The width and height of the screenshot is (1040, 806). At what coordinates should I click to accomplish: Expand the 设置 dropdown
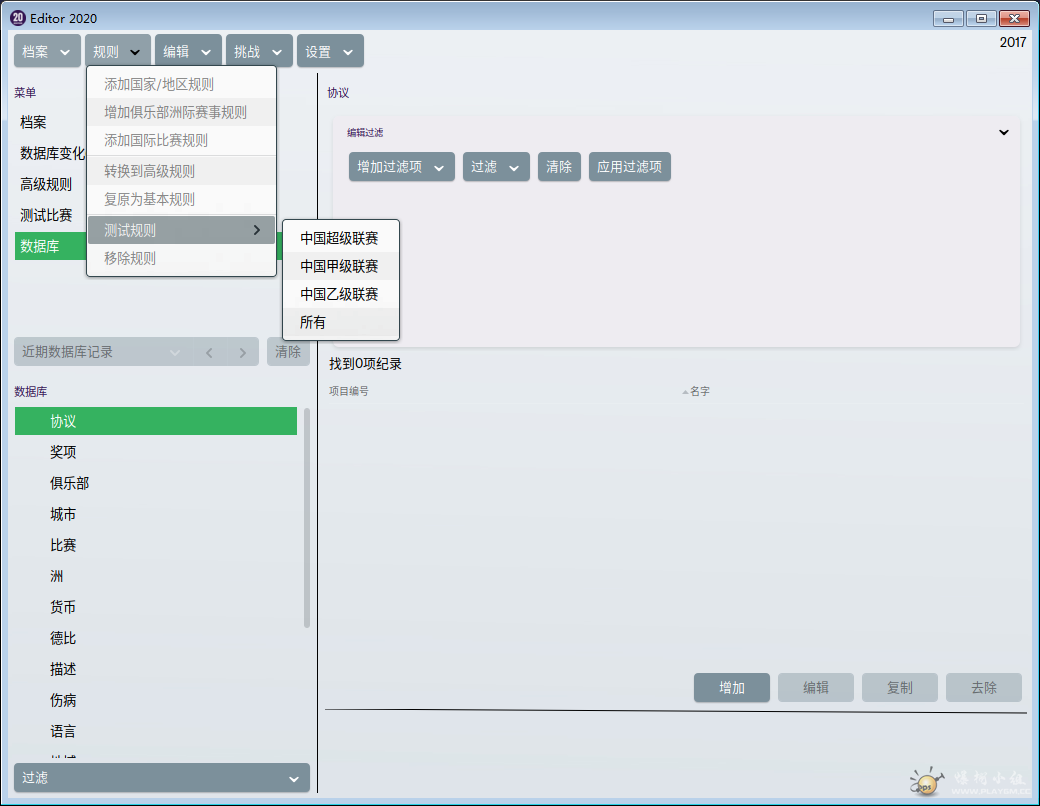click(x=330, y=52)
